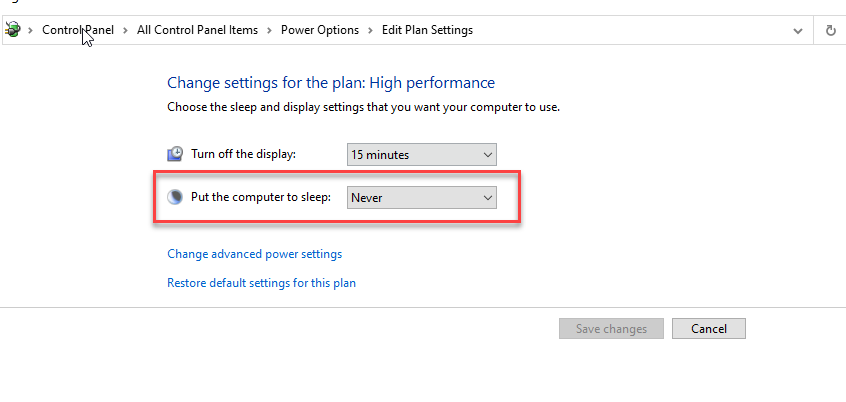Expand the arrow right after Control Panel breadcrumb

[x=125, y=30]
